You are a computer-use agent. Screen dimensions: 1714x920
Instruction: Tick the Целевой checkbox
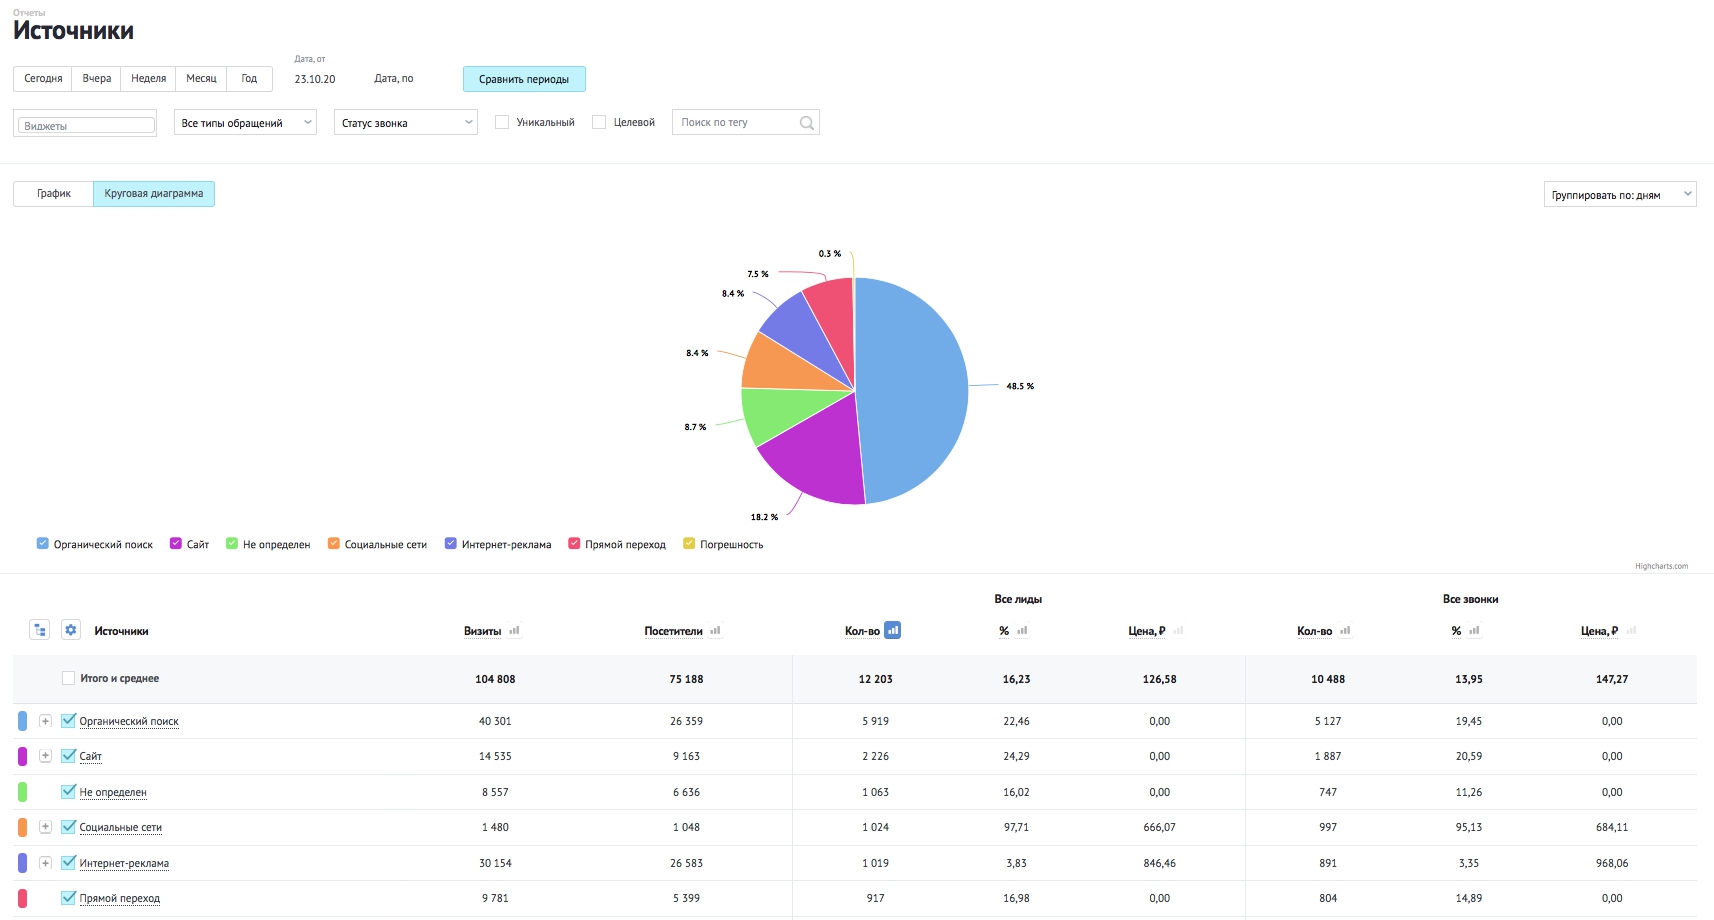pos(599,122)
